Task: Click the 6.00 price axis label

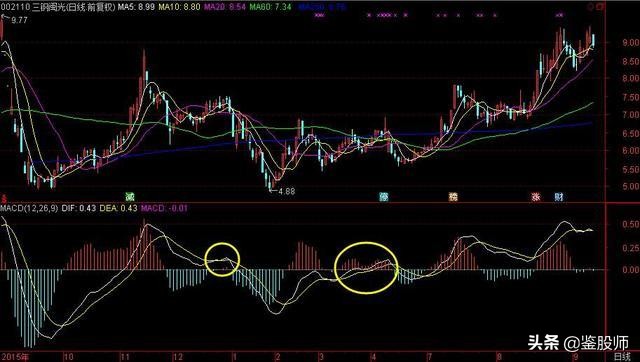Action: click(x=631, y=150)
